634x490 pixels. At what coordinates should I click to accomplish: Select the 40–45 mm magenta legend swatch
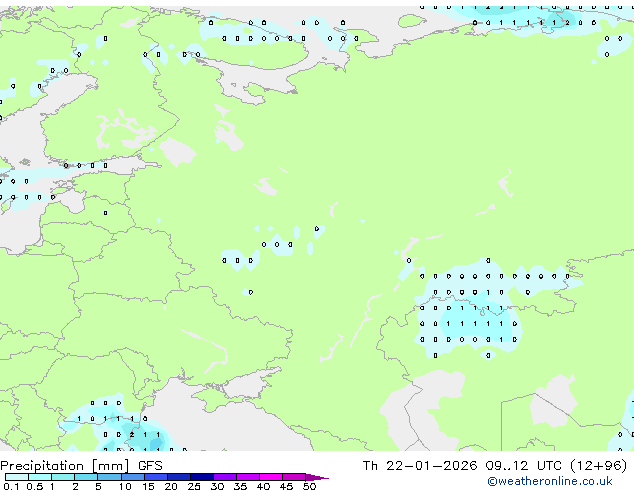pyautogui.click(x=271, y=477)
